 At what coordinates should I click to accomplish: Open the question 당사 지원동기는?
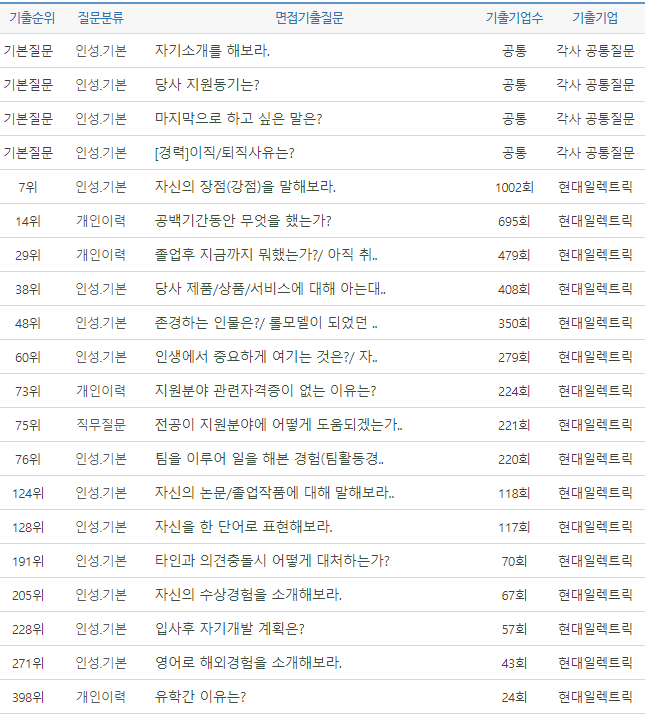point(208,84)
